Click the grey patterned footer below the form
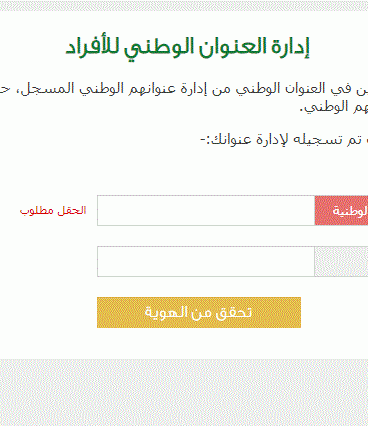 184,392
